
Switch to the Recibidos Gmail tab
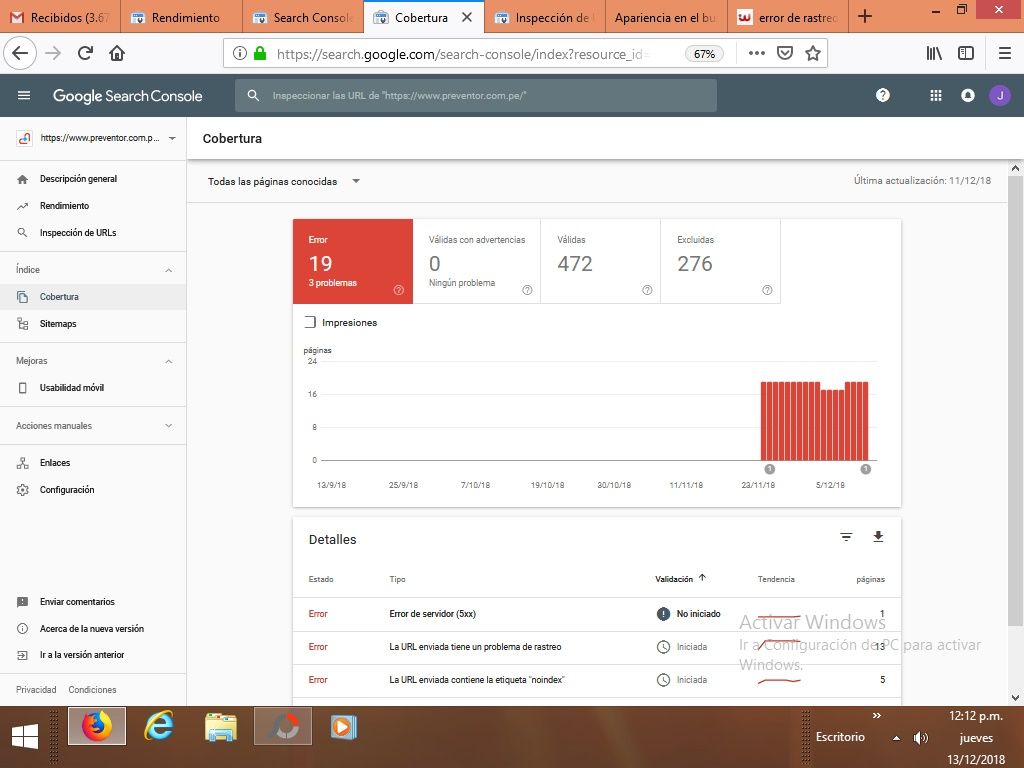click(61, 17)
